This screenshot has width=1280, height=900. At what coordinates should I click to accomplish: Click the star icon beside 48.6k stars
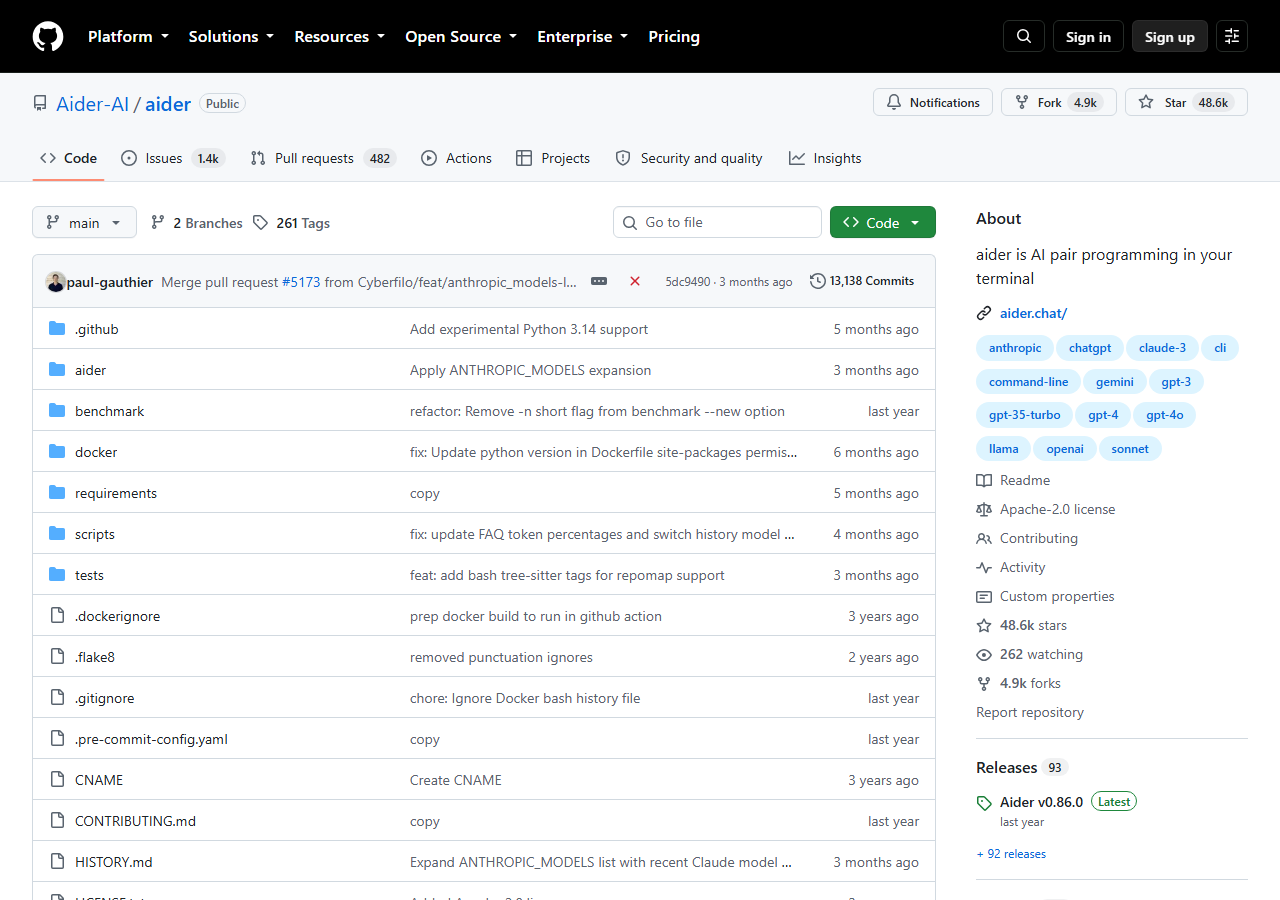pos(984,625)
